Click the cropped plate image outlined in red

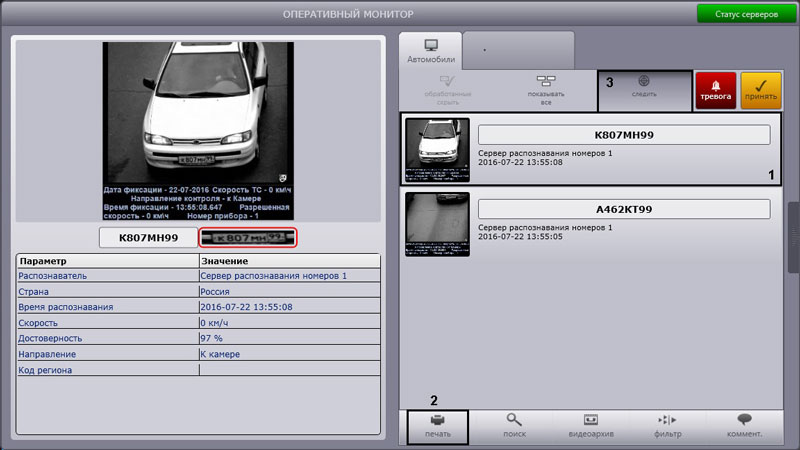click(248, 238)
